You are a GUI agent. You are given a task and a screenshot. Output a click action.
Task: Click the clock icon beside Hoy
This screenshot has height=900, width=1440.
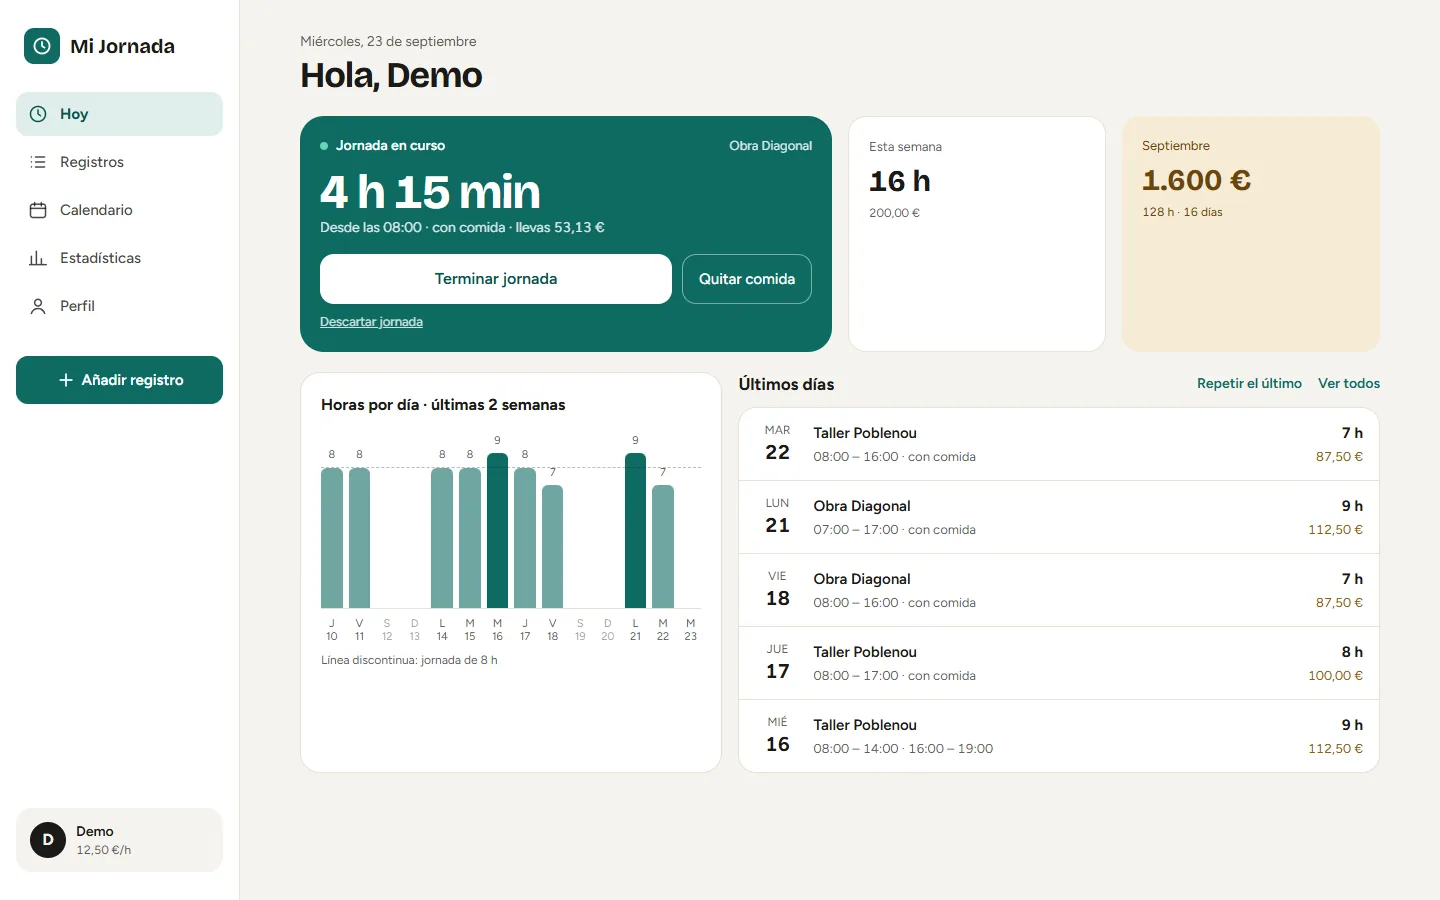(38, 114)
